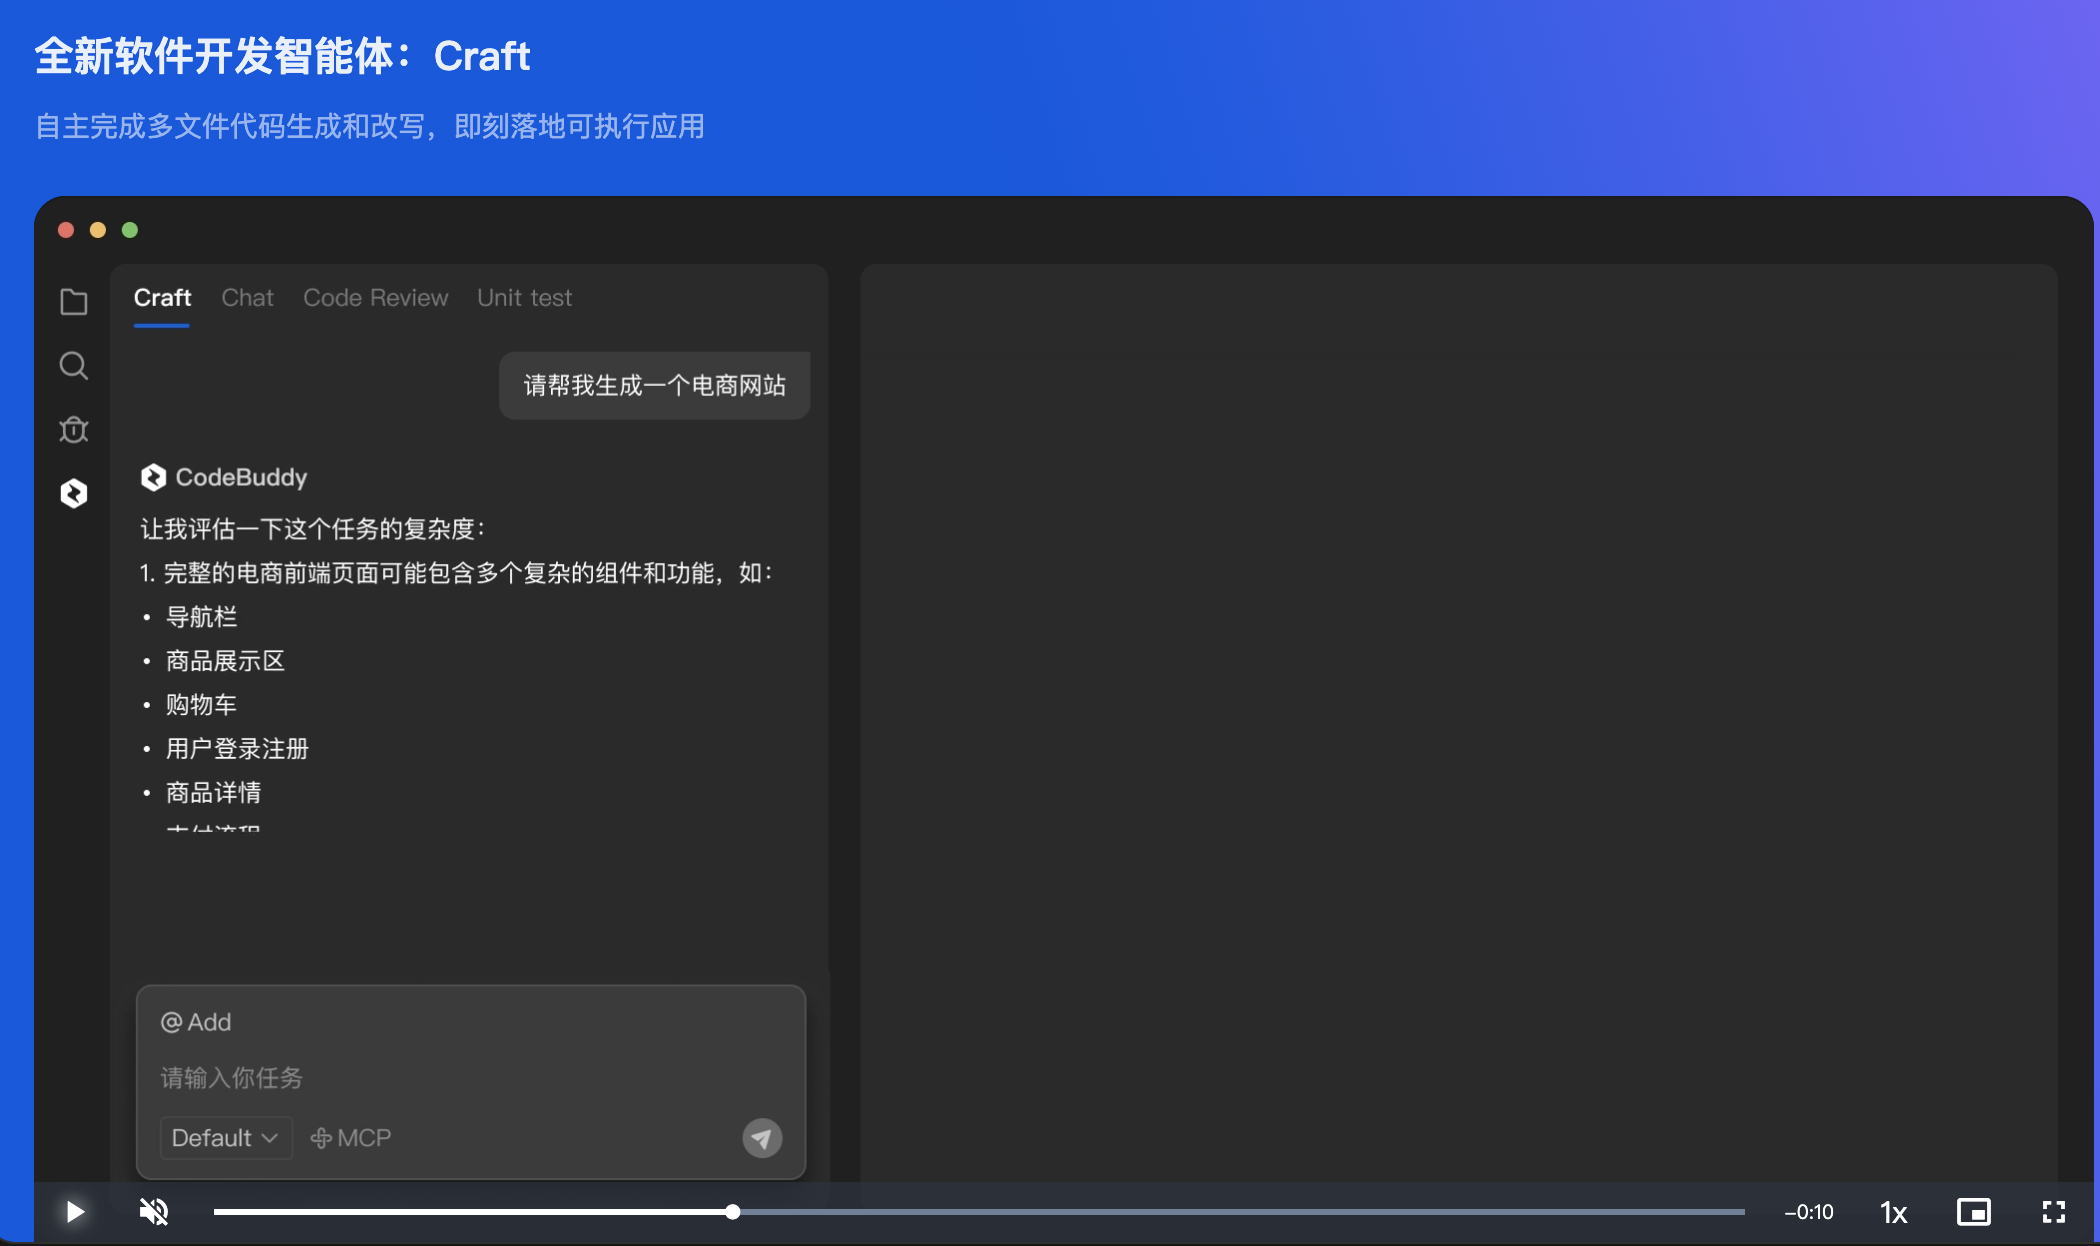This screenshot has height=1246, width=2100.
Task: Open the debug bug sidebar icon
Action: [74, 430]
